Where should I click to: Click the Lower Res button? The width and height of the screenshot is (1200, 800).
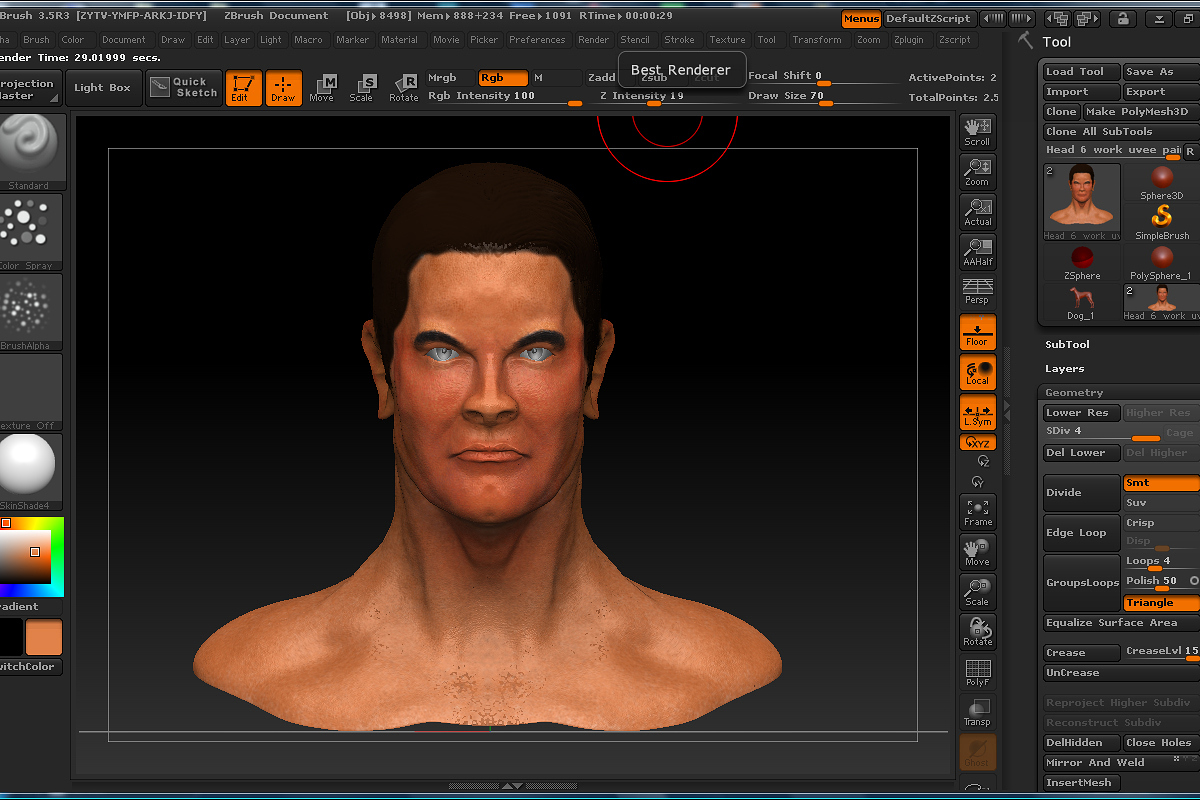1082,413
